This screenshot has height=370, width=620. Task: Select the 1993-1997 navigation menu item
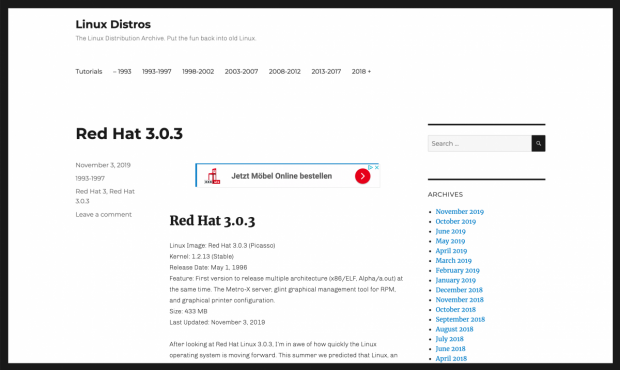coord(157,72)
